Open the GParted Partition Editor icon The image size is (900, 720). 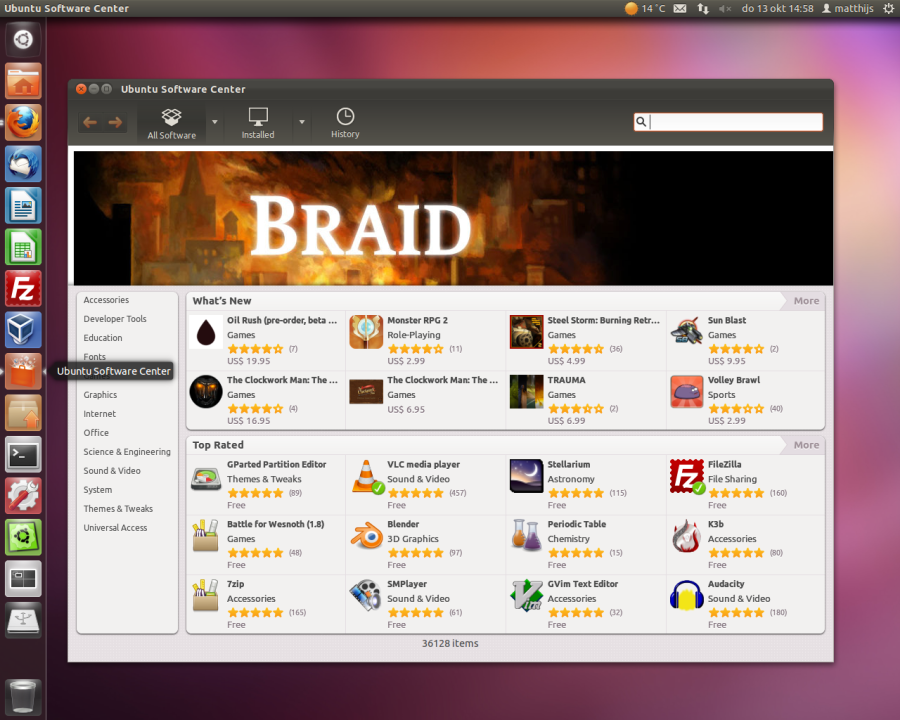coord(206,477)
